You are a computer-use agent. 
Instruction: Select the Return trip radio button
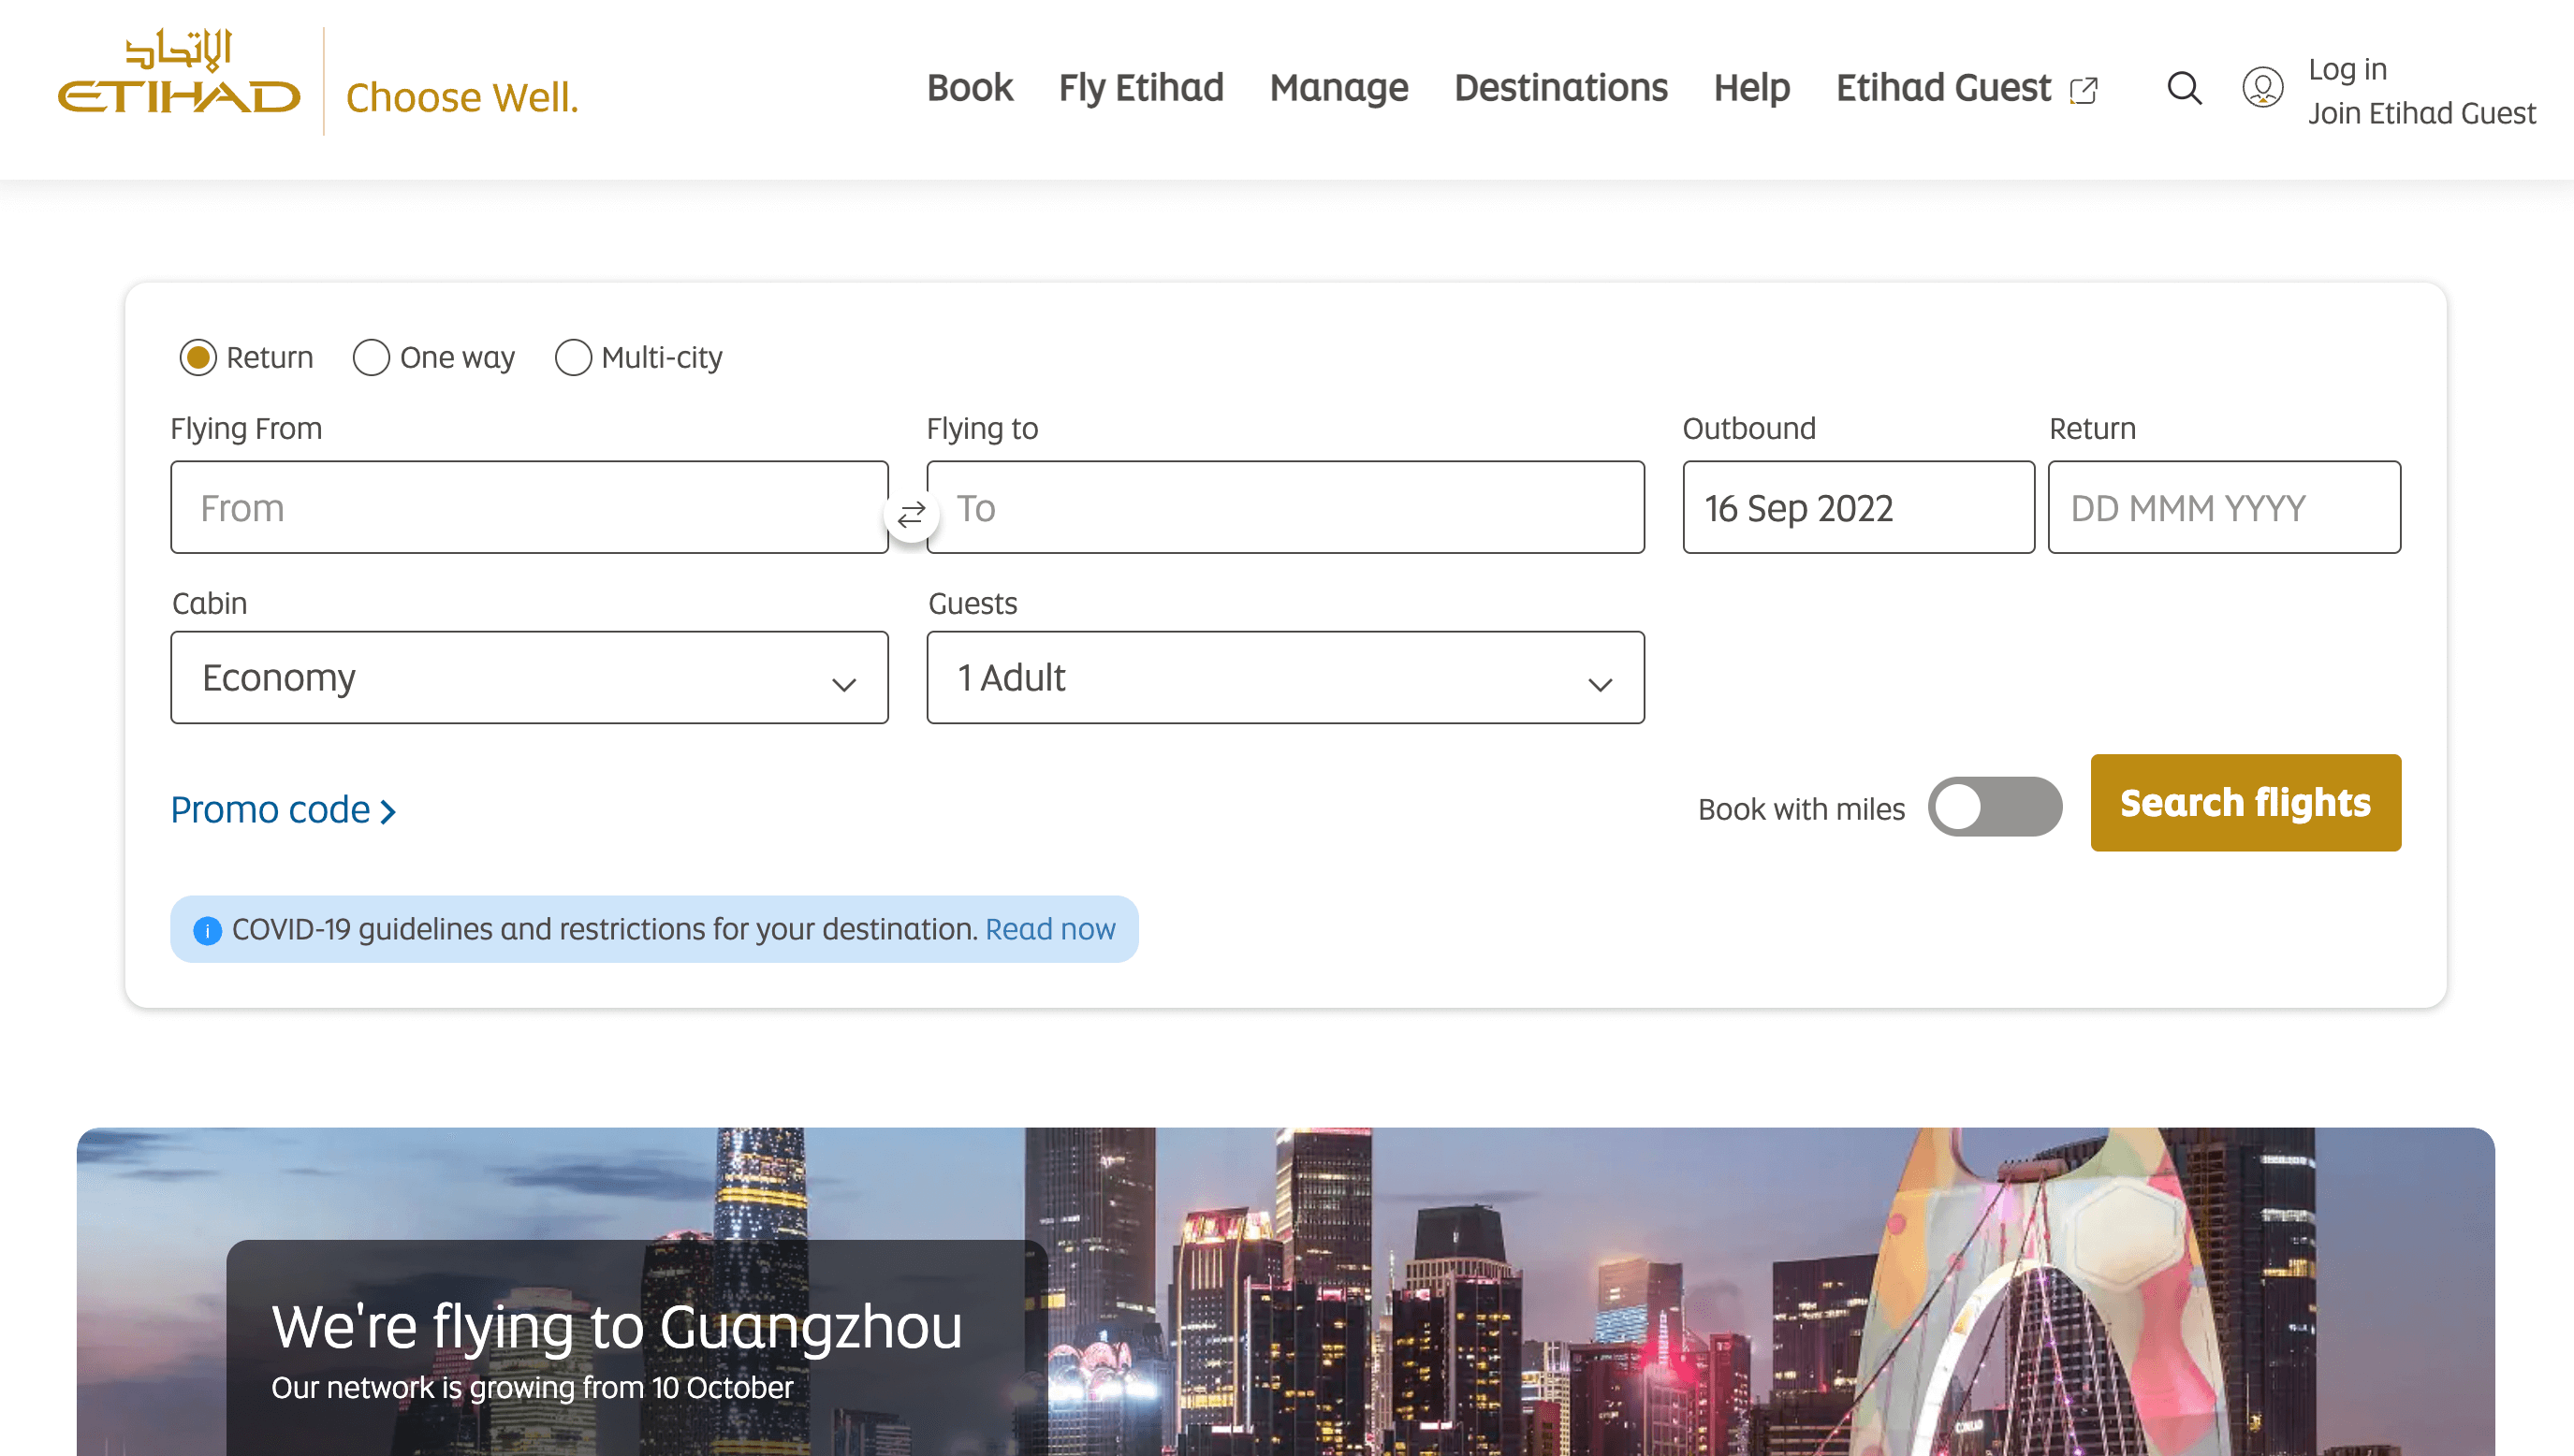click(x=198, y=357)
